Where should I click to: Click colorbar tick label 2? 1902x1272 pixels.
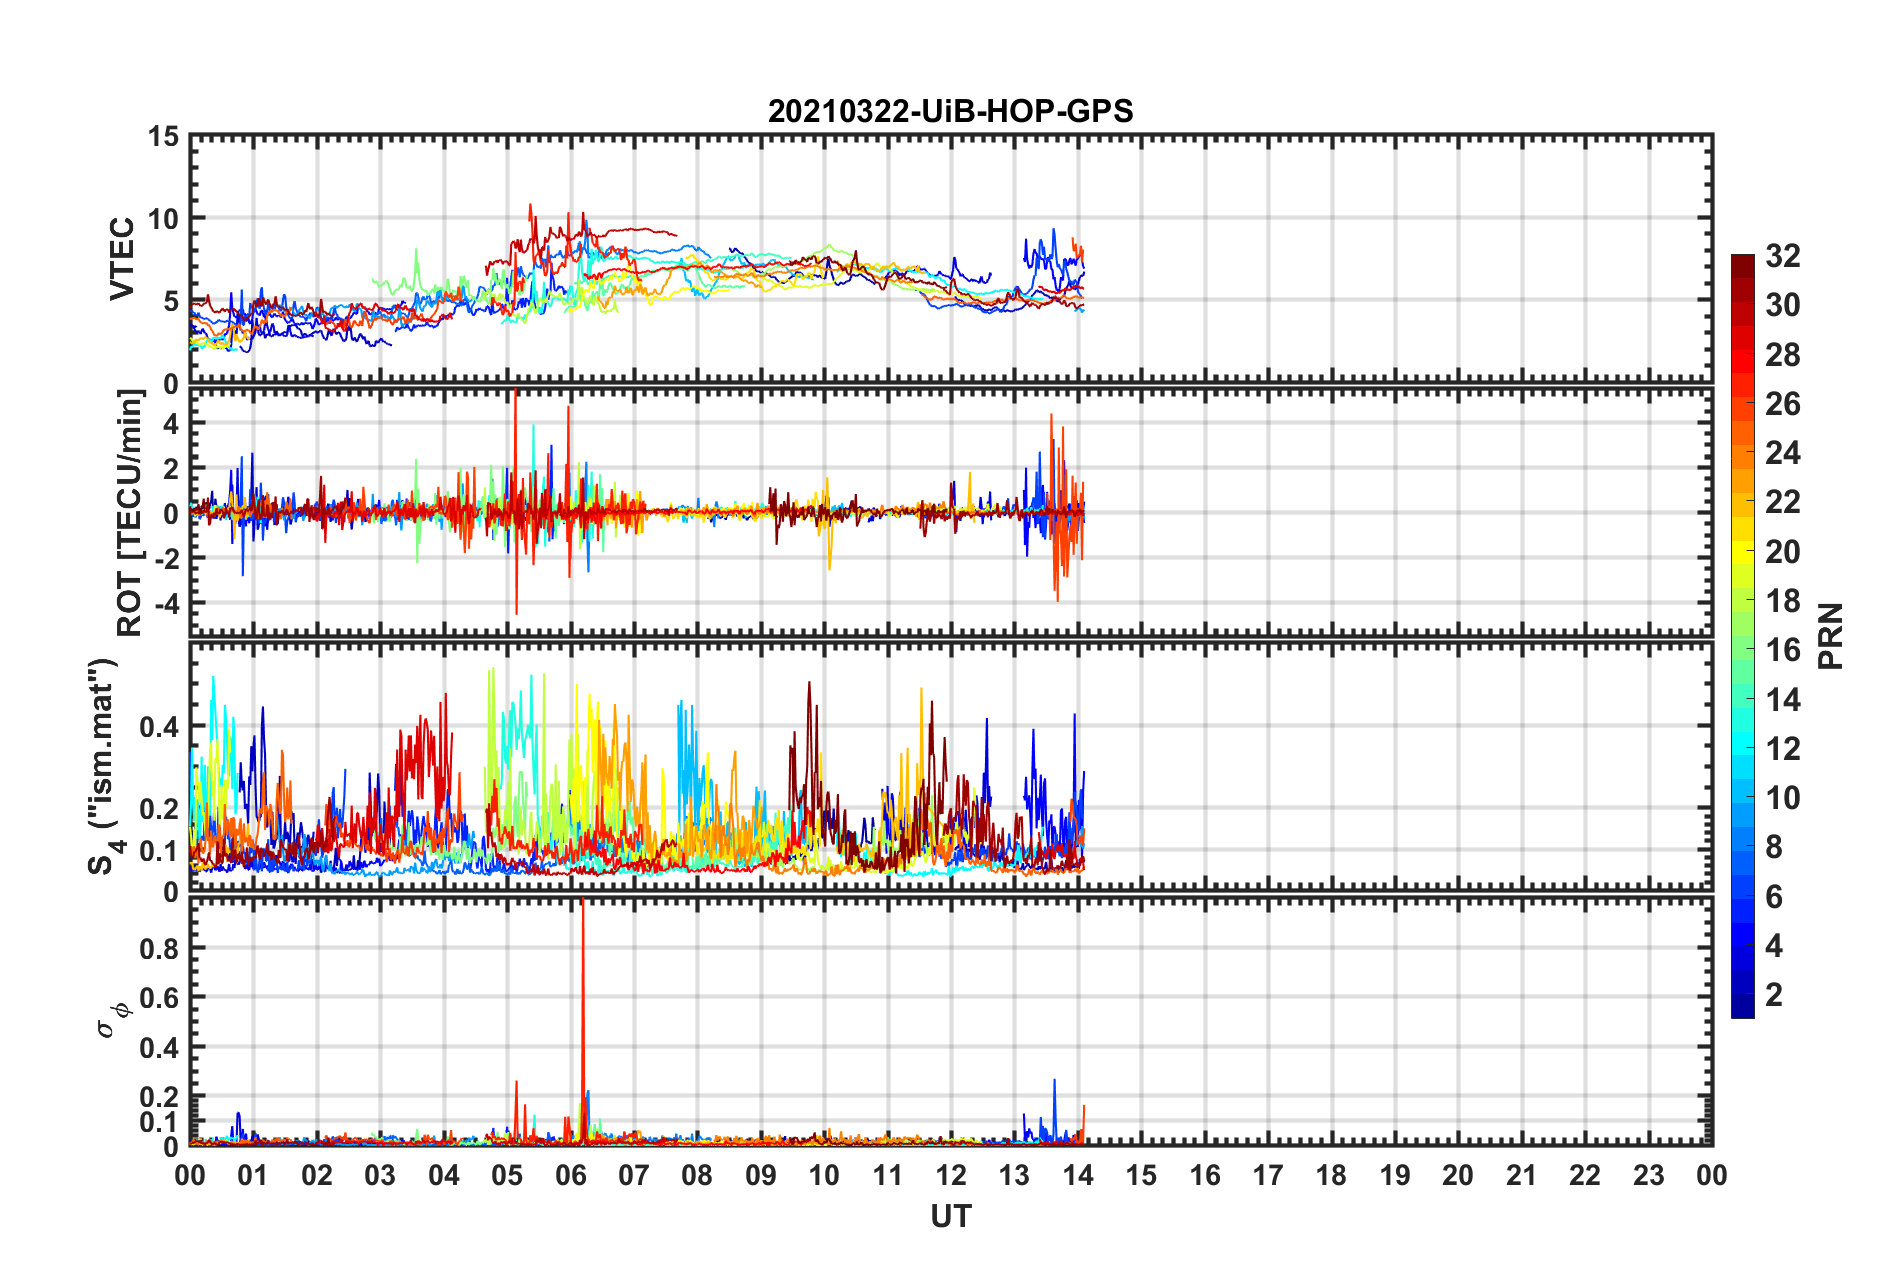(1774, 994)
